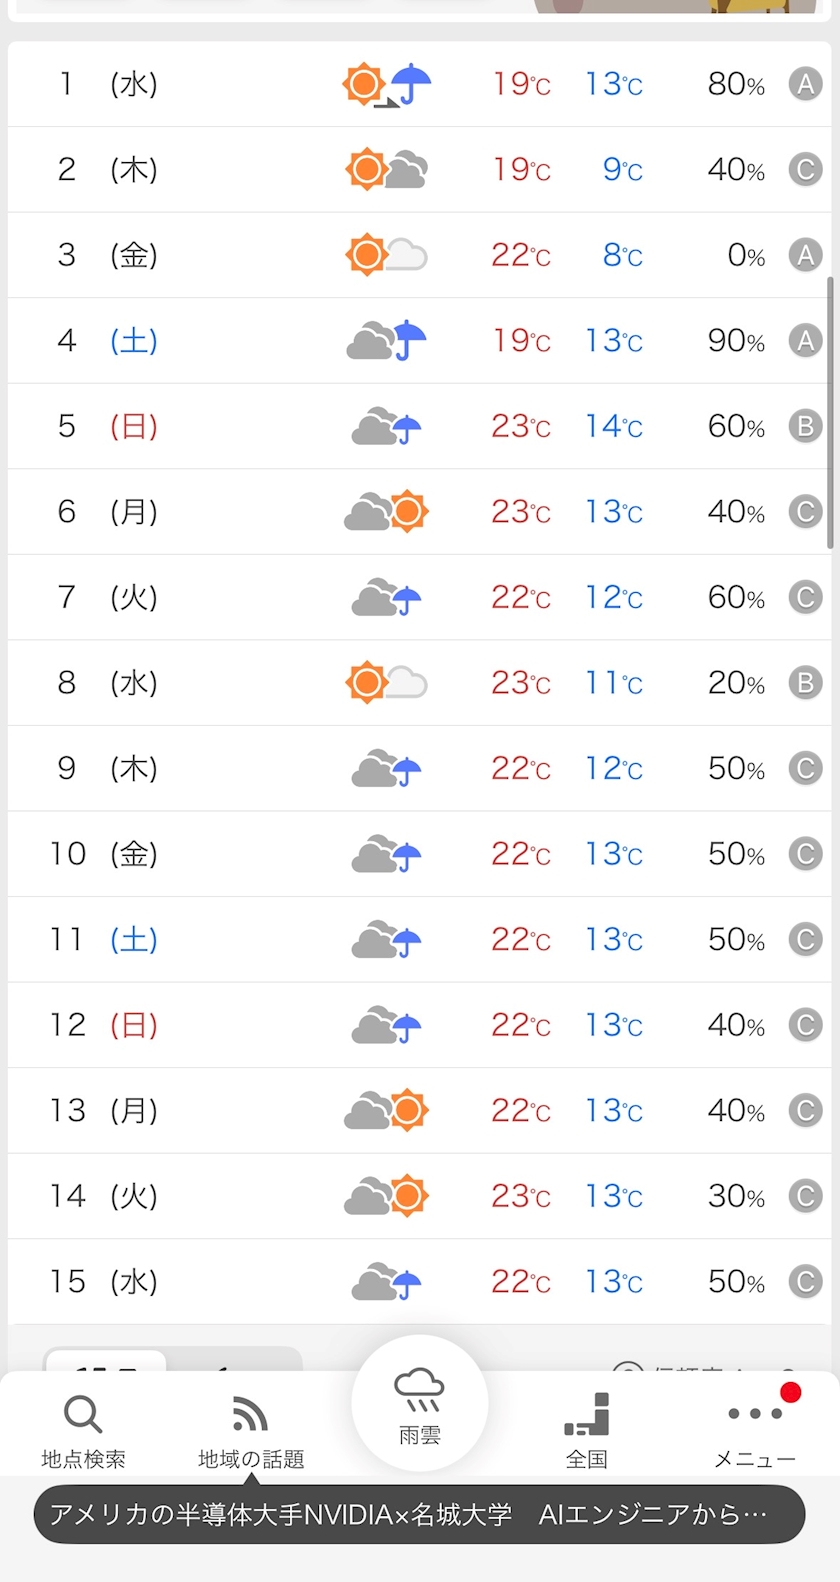Open the メニュー three-dots menu
The width and height of the screenshot is (840, 1582).
[x=755, y=1430]
